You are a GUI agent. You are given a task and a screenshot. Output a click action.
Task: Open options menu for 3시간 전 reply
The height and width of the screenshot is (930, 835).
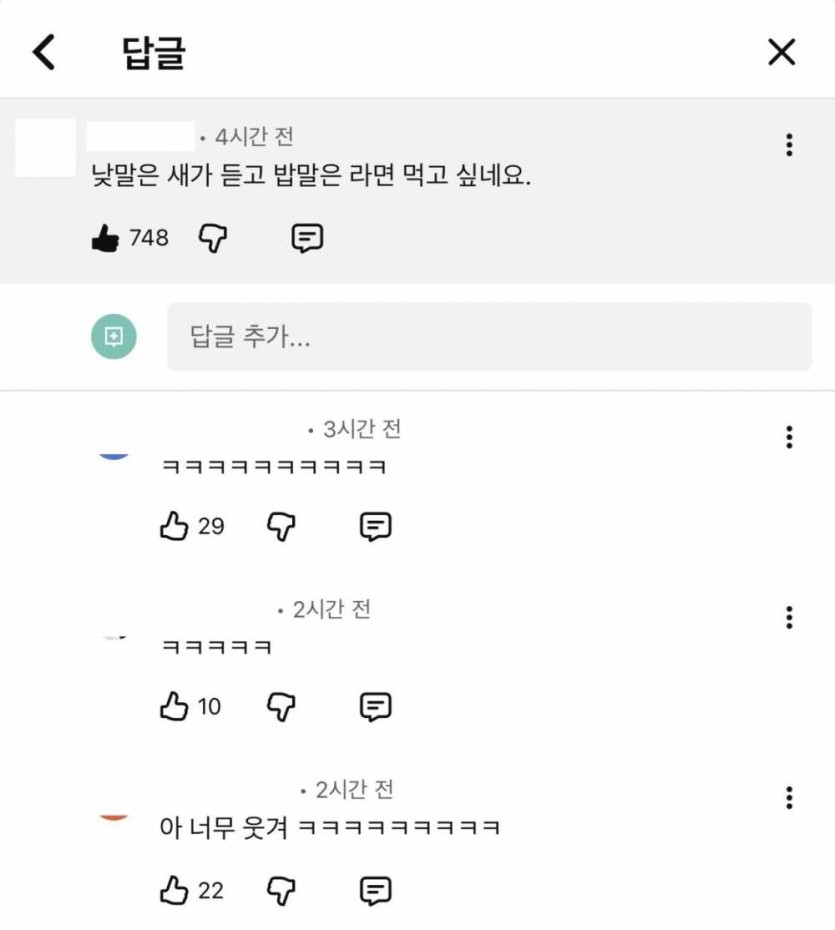789,437
